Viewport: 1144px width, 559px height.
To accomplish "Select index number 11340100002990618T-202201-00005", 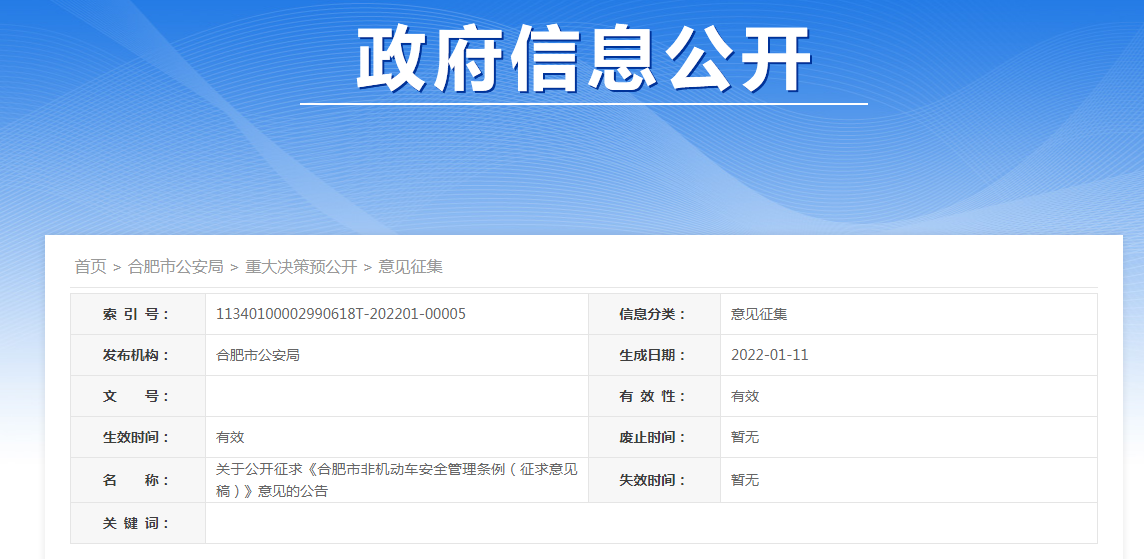I will pos(341,315).
